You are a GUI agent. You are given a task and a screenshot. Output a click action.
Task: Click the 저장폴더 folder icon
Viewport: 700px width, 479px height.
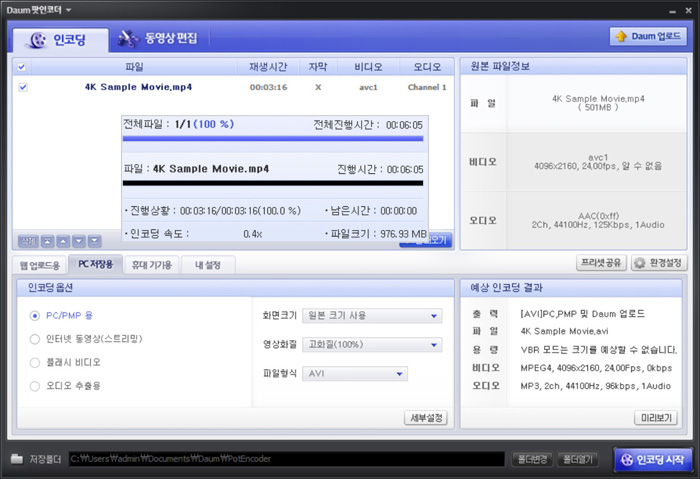tap(17, 459)
